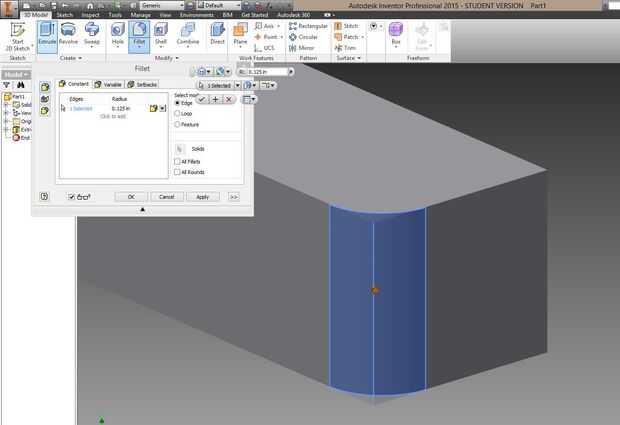Select the Sweep tool

[91, 34]
